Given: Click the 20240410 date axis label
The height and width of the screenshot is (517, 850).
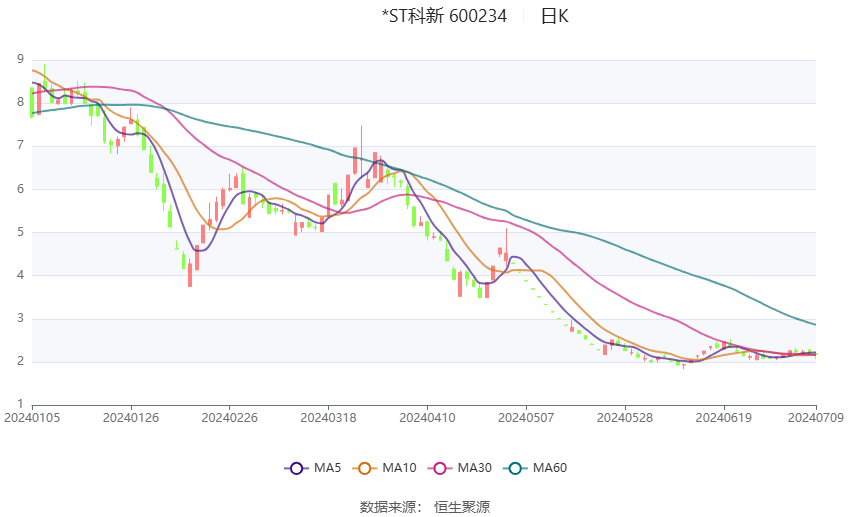Looking at the screenshot, I should point(427,418).
